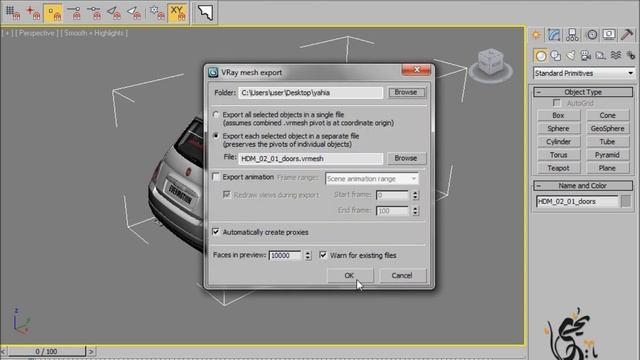Viewport: 640px width, 360px height.
Task: Create a Tube primitive
Action: point(607,142)
